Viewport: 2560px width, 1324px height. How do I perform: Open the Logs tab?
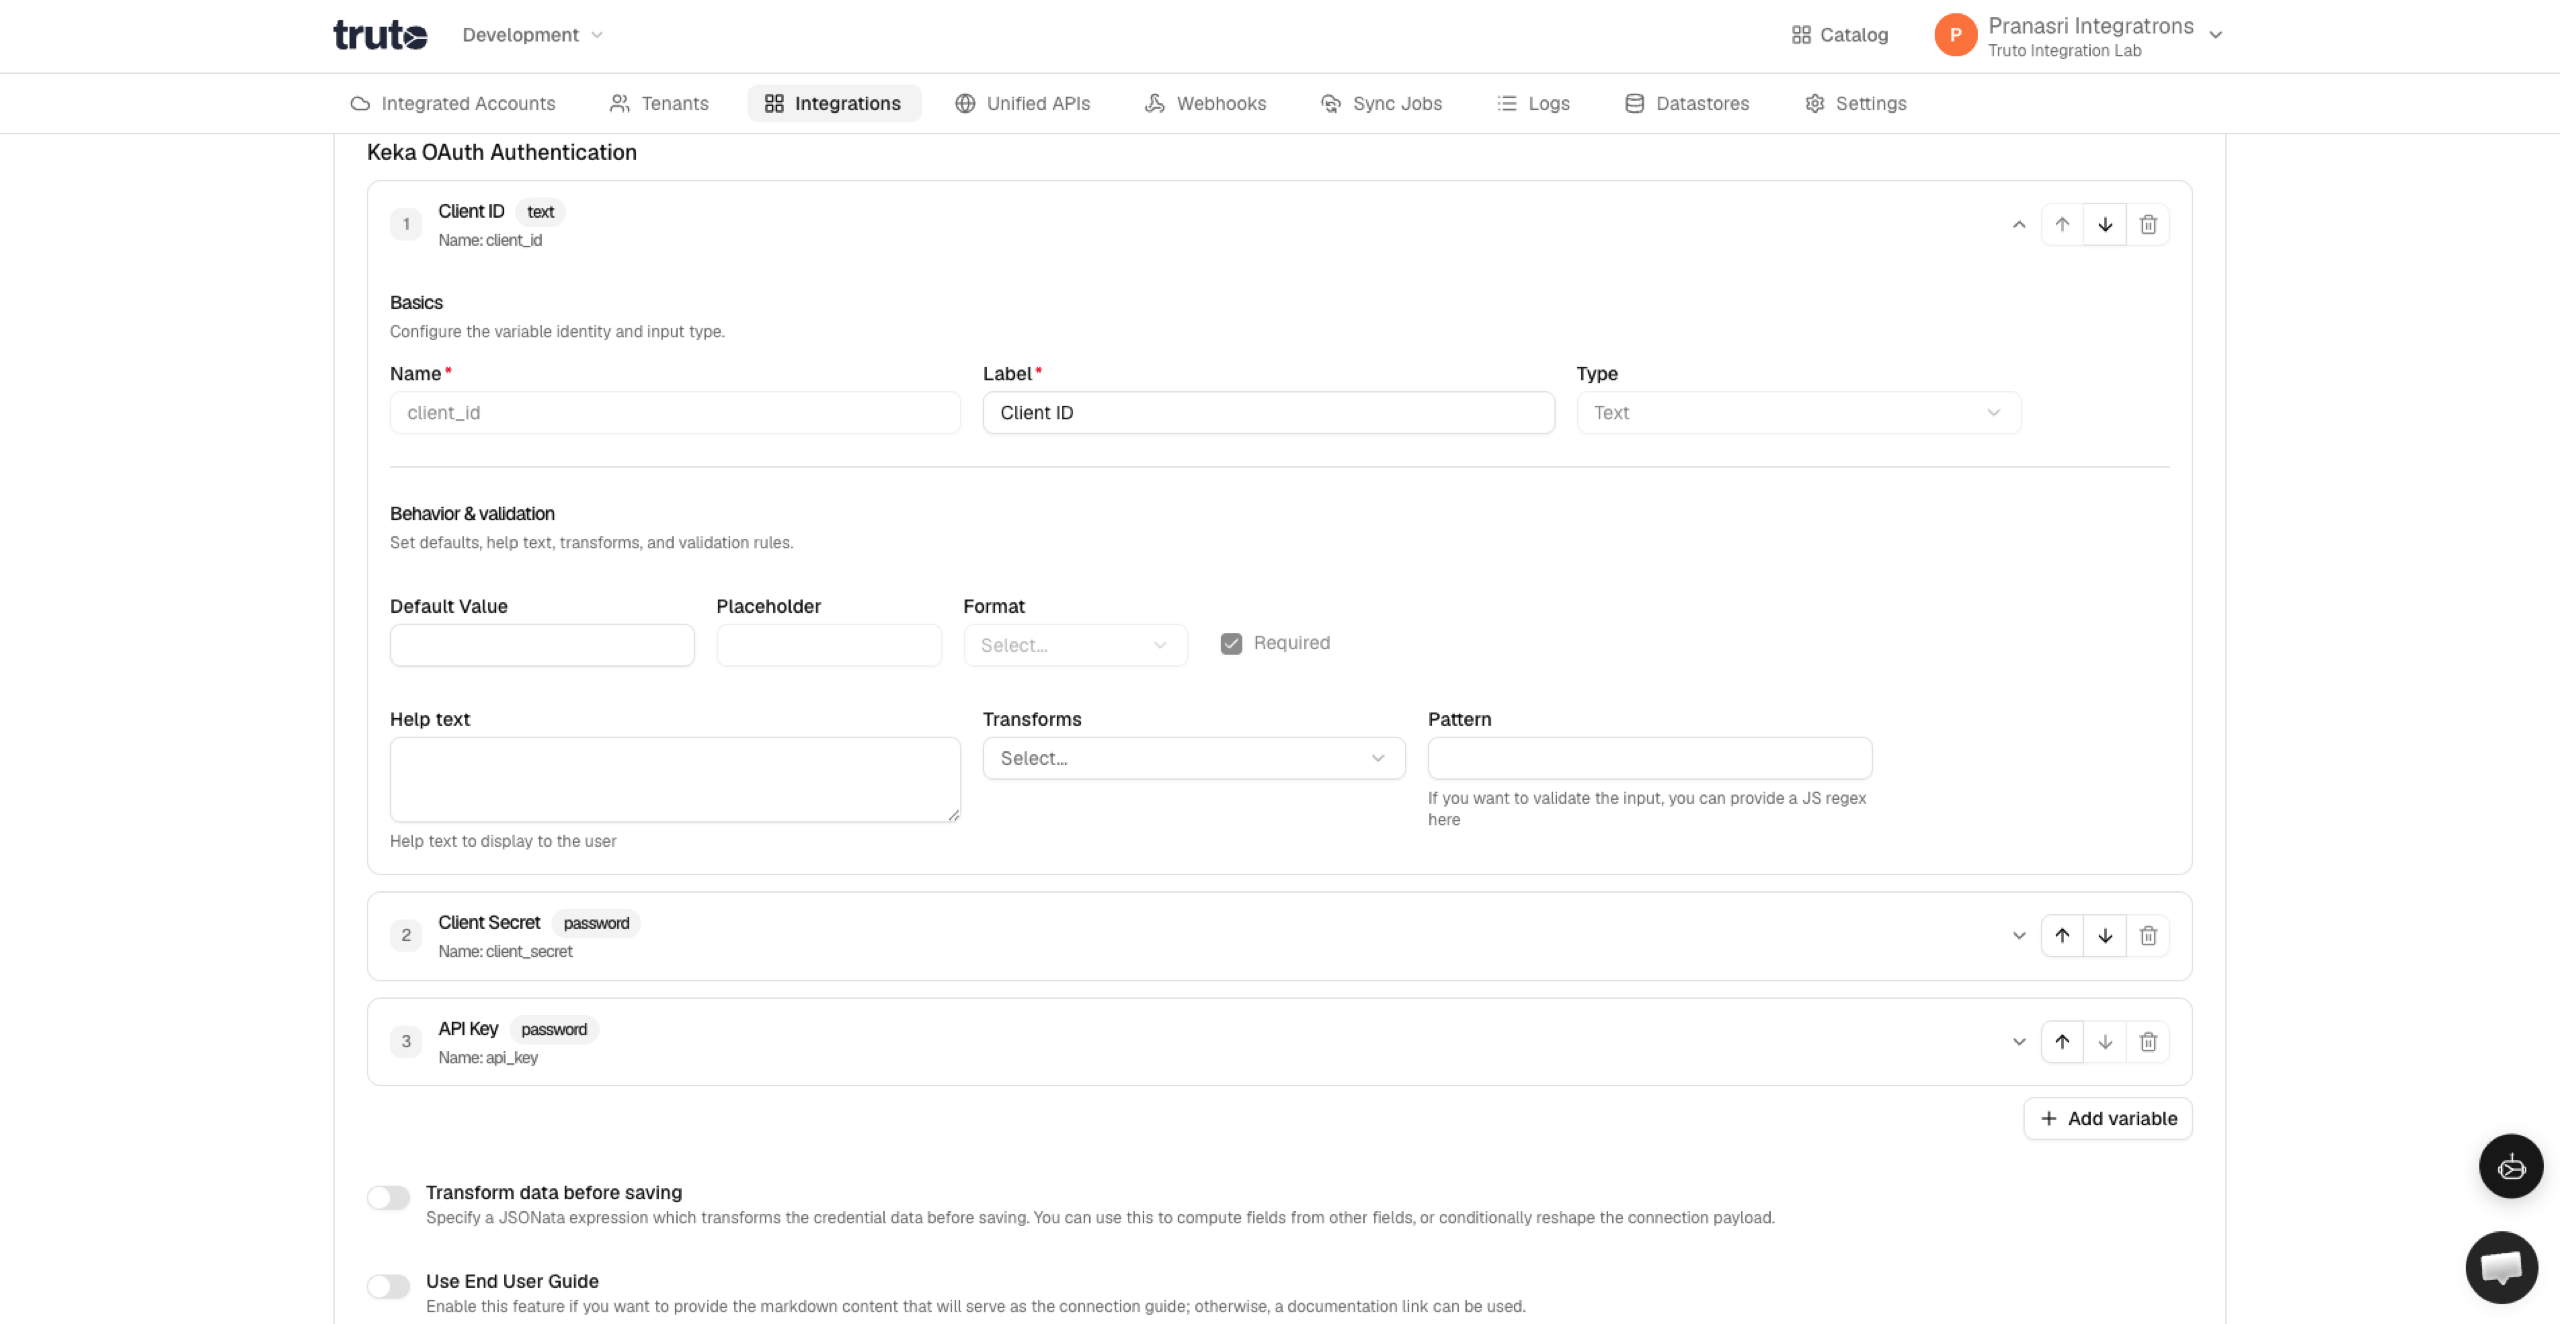1533,103
